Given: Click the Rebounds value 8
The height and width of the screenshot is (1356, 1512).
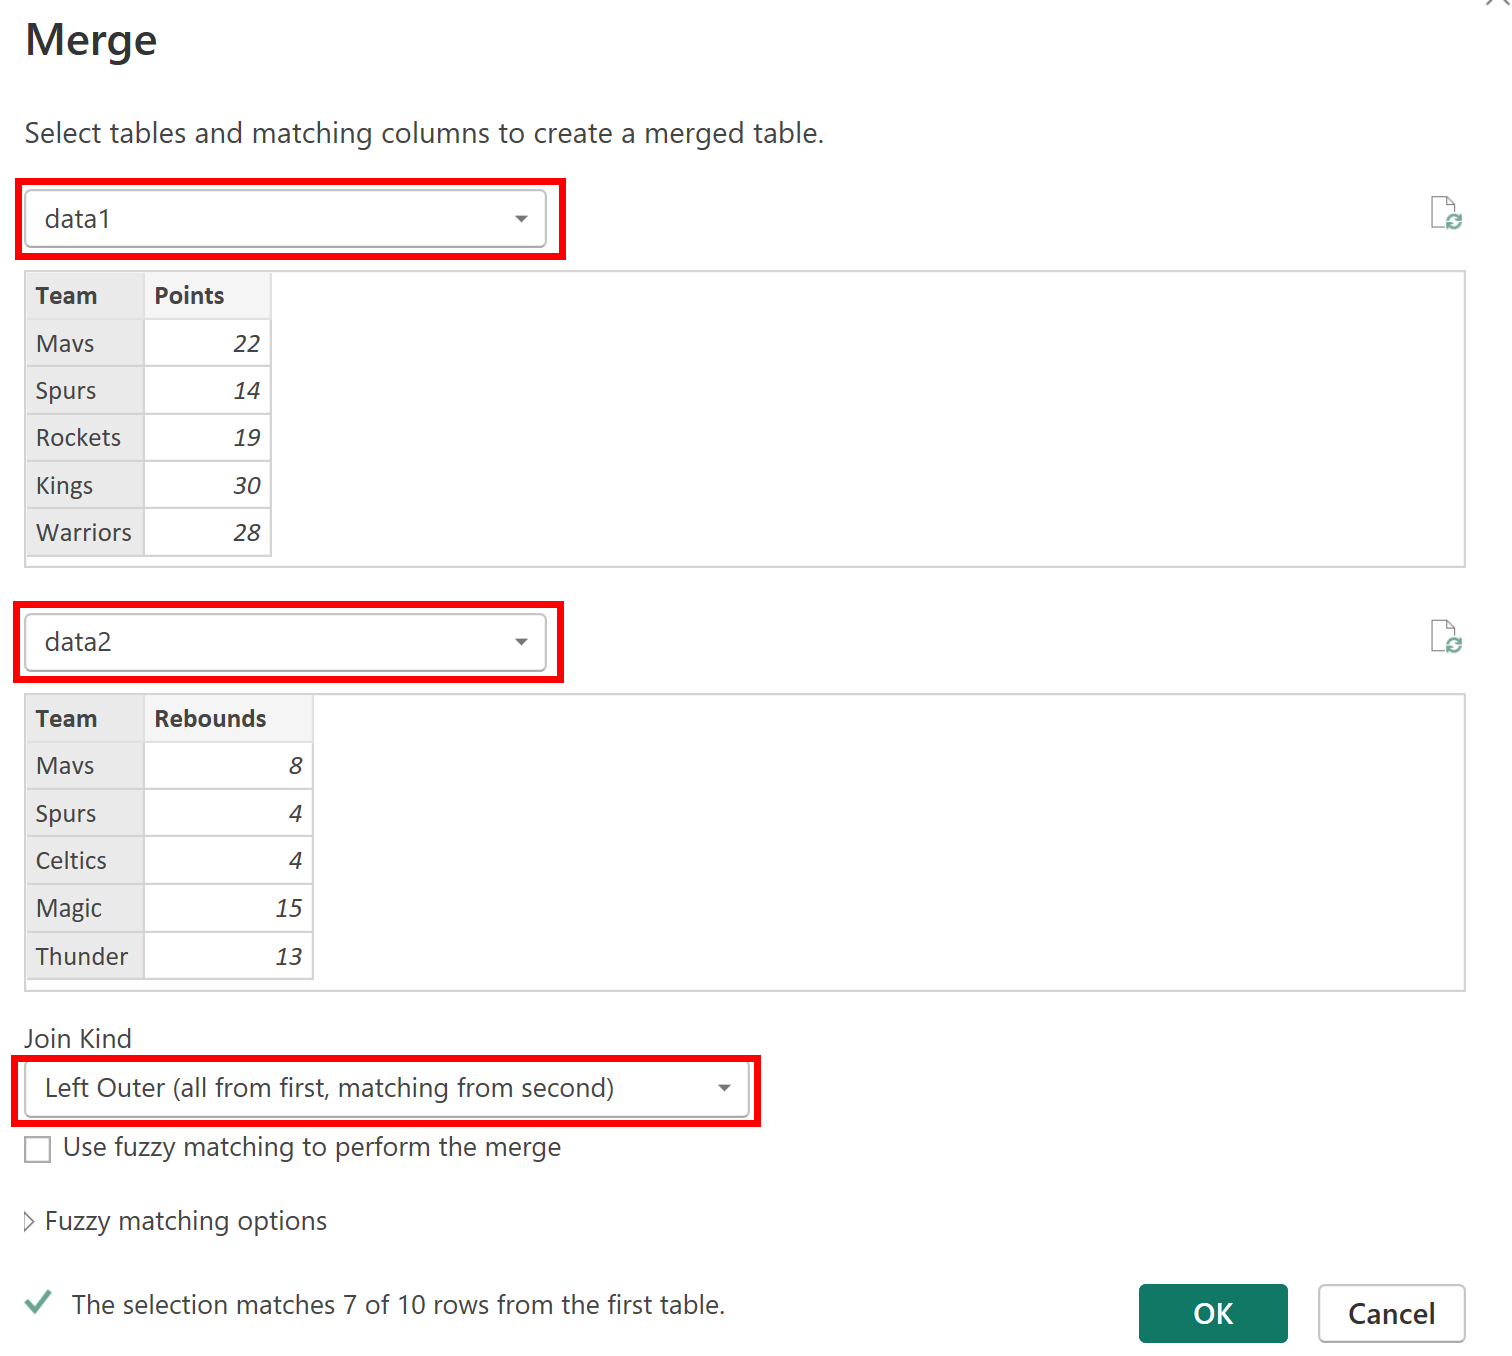Looking at the screenshot, I should click(x=229, y=766).
